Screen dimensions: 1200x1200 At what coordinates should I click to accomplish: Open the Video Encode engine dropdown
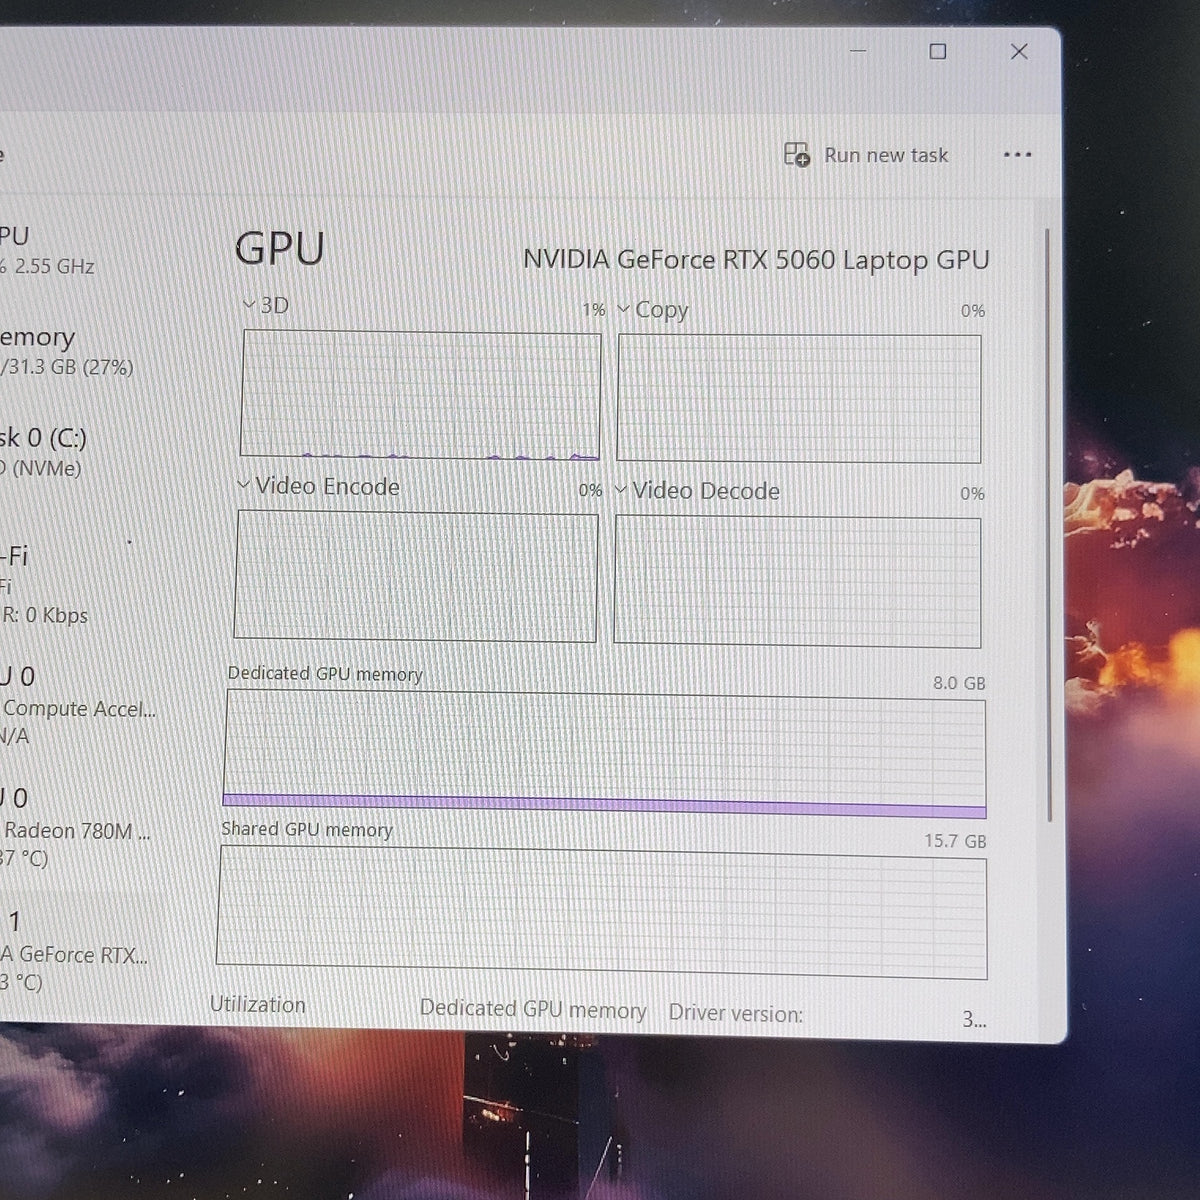click(243, 485)
